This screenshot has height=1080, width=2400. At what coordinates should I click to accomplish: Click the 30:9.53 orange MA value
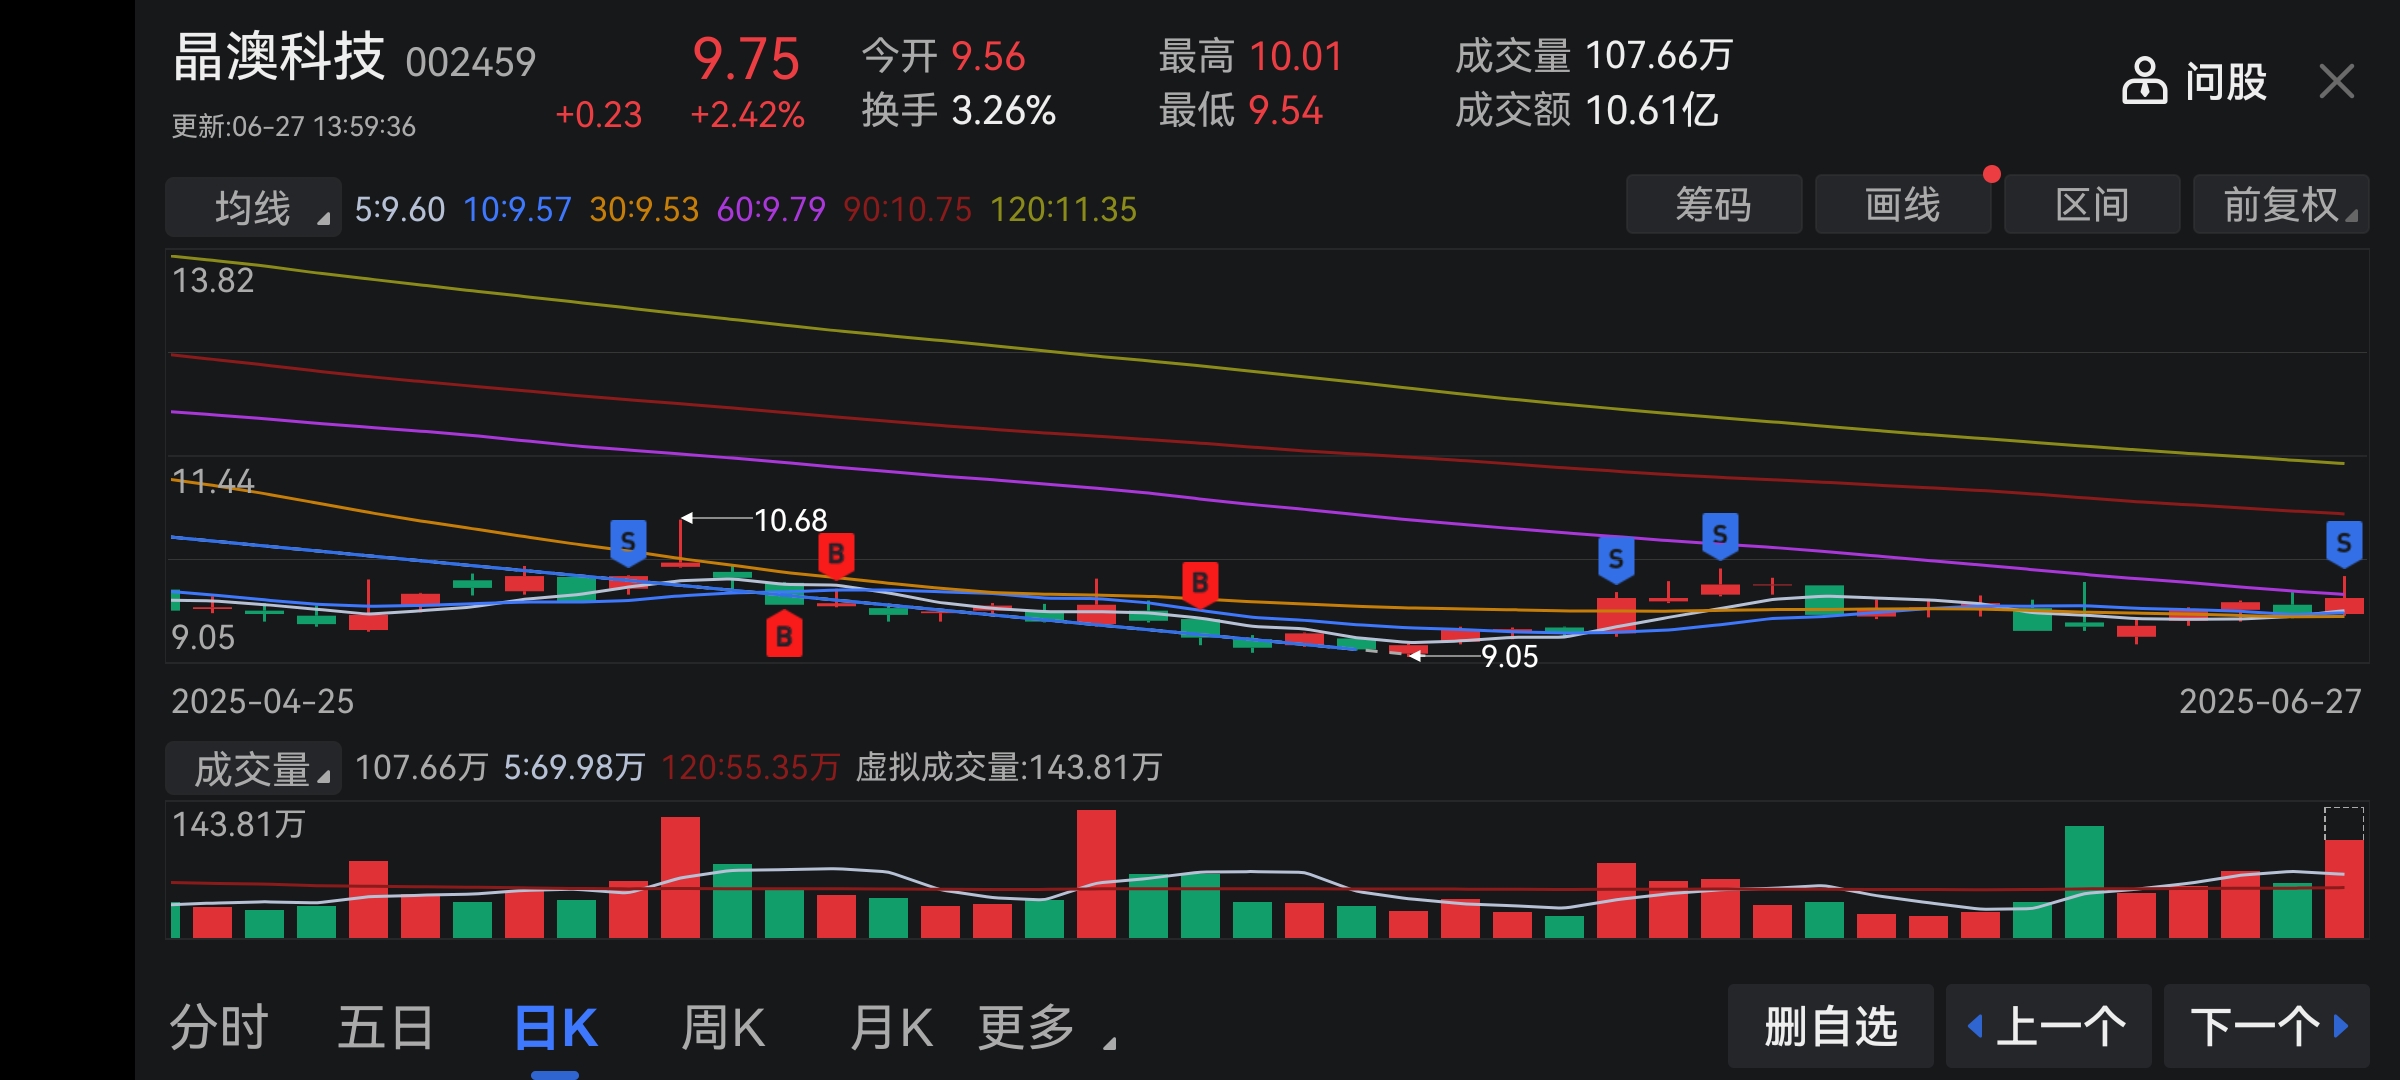click(x=644, y=209)
